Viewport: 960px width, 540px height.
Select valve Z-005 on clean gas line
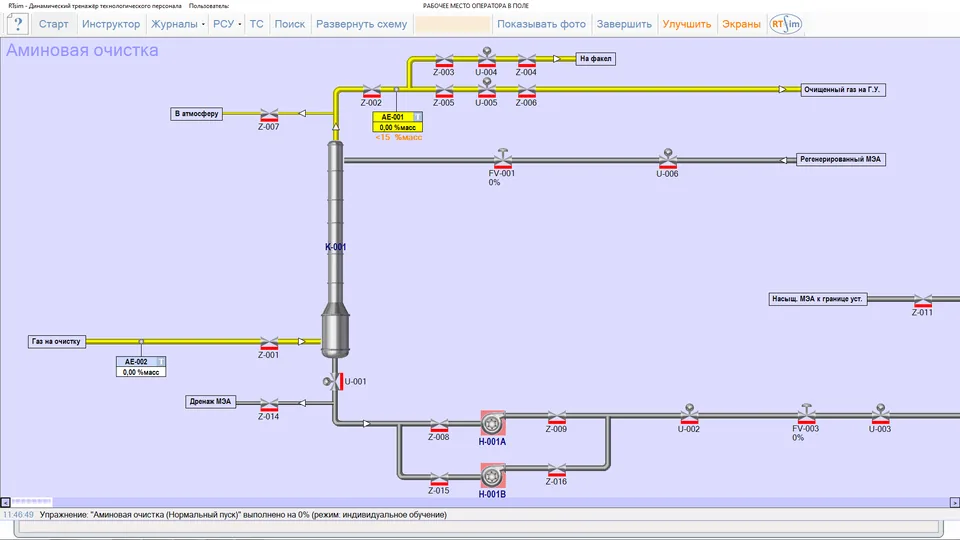pos(444,91)
